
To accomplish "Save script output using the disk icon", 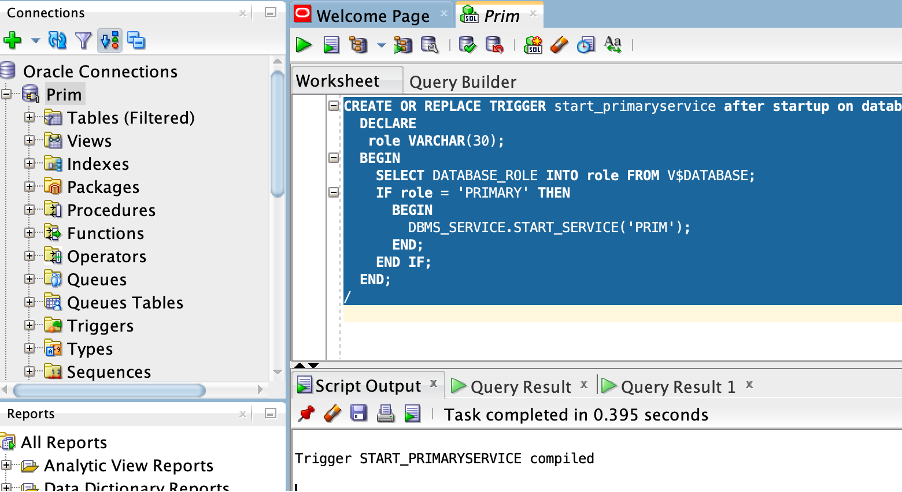I will pyautogui.click(x=358, y=414).
